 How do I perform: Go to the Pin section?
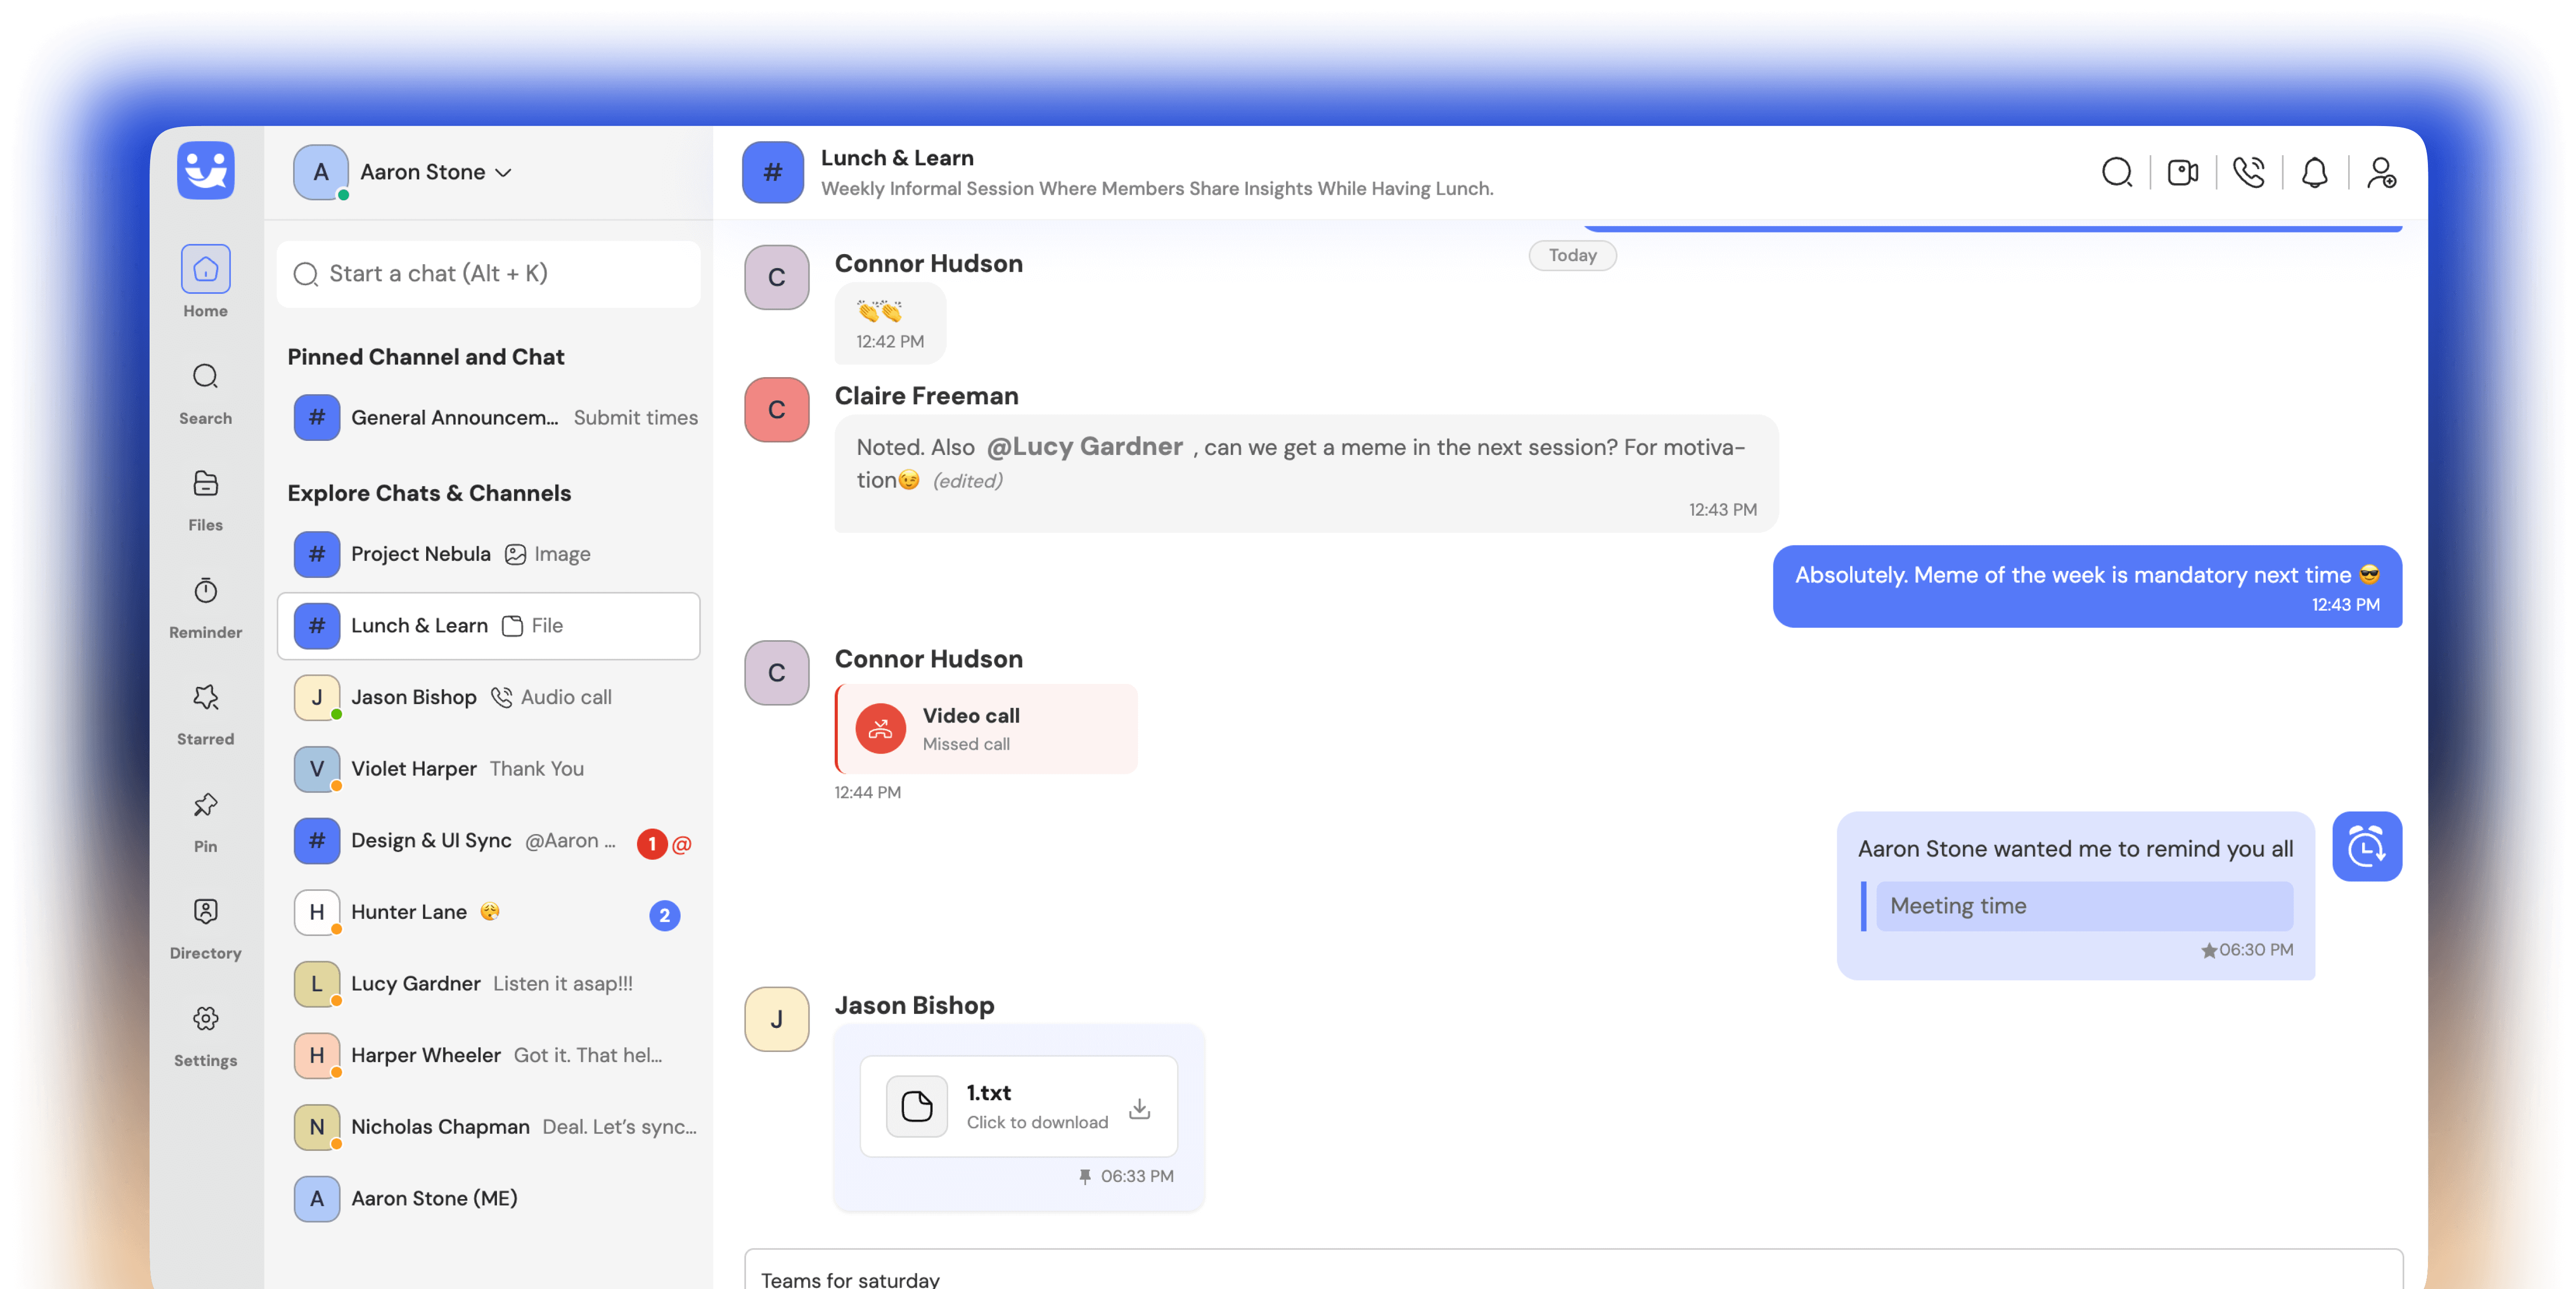point(205,821)
